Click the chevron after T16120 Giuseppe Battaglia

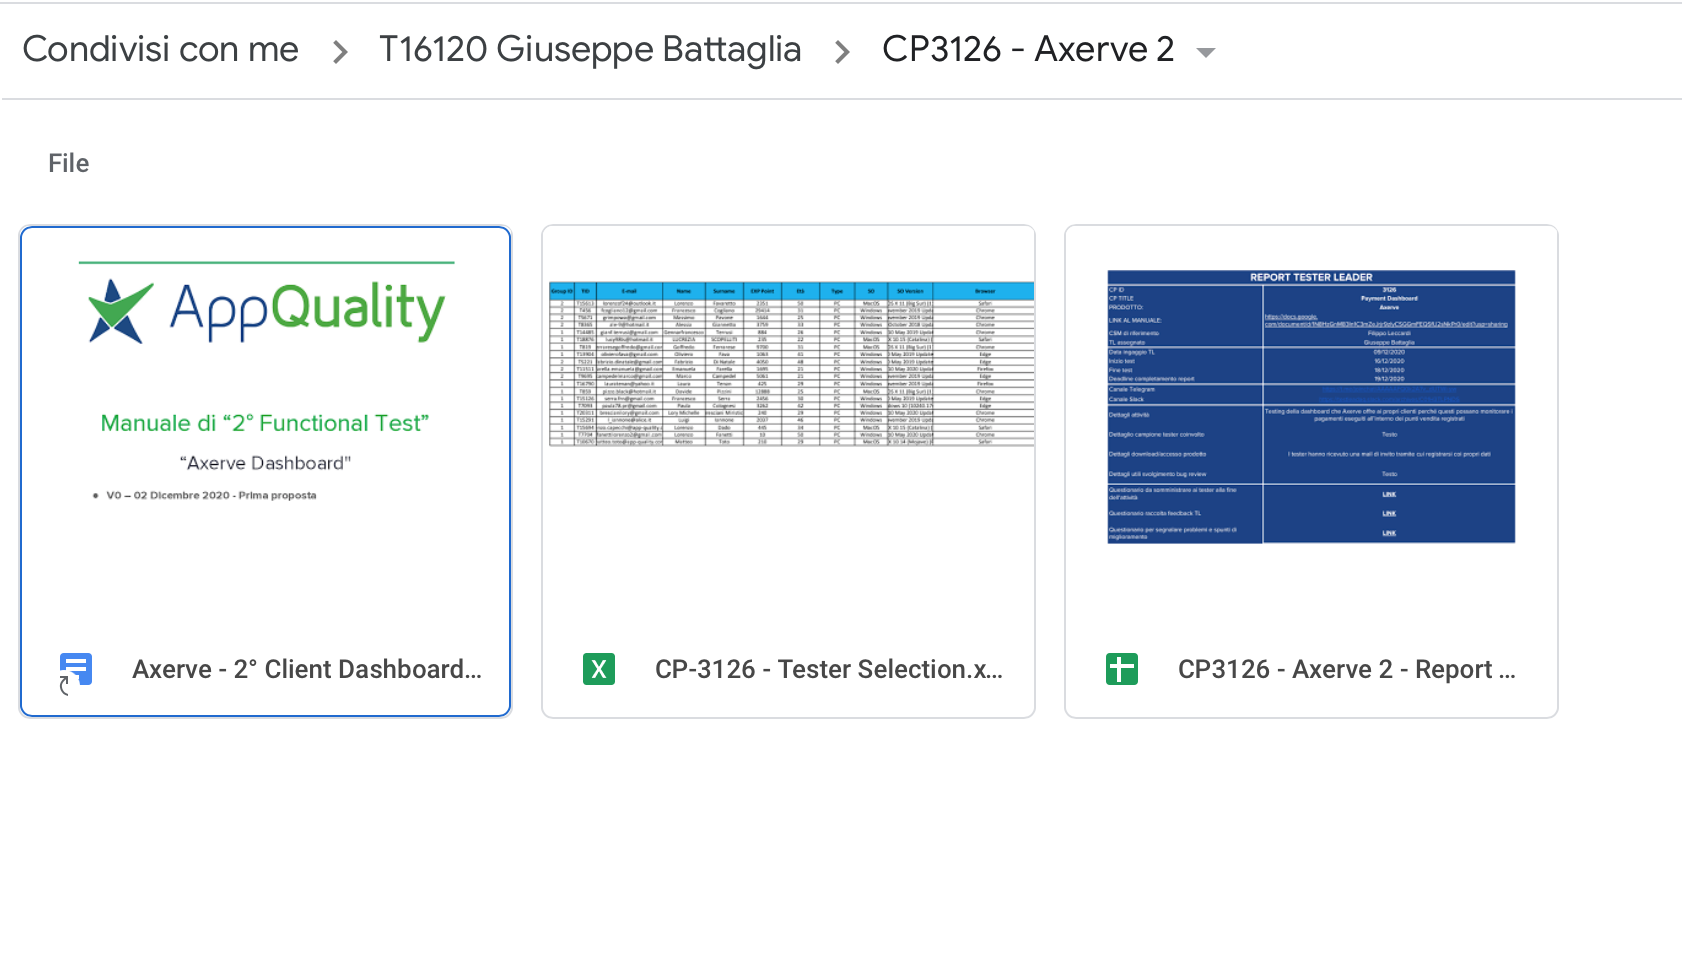tap(842, 51)
